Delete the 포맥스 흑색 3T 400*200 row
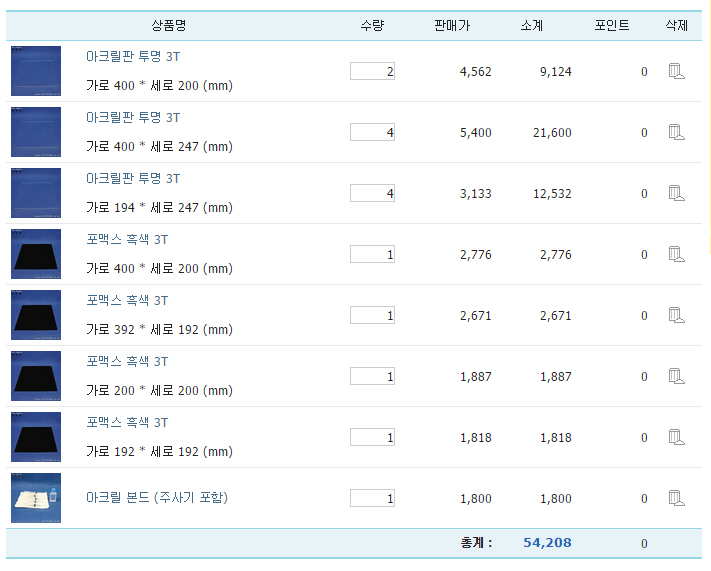This screenshot has height=571, width=711. point(677,254)
